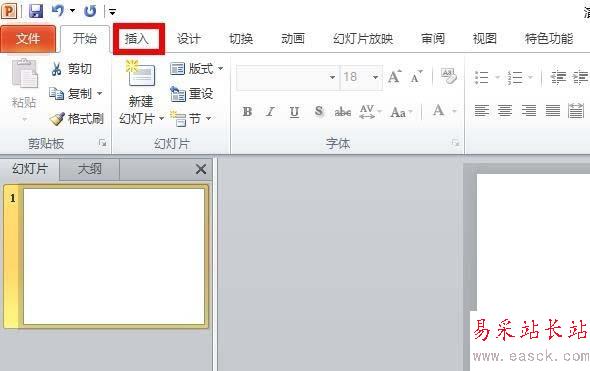Select slide 1 thumbnail
590x371 pixels.
click(114, 256)
